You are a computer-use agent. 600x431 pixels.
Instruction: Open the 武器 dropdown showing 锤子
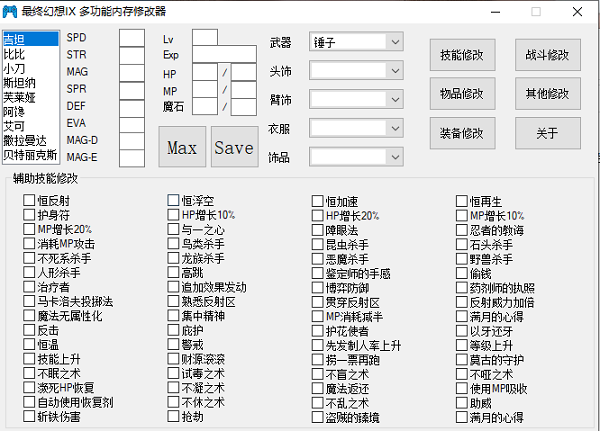point(356,42)
